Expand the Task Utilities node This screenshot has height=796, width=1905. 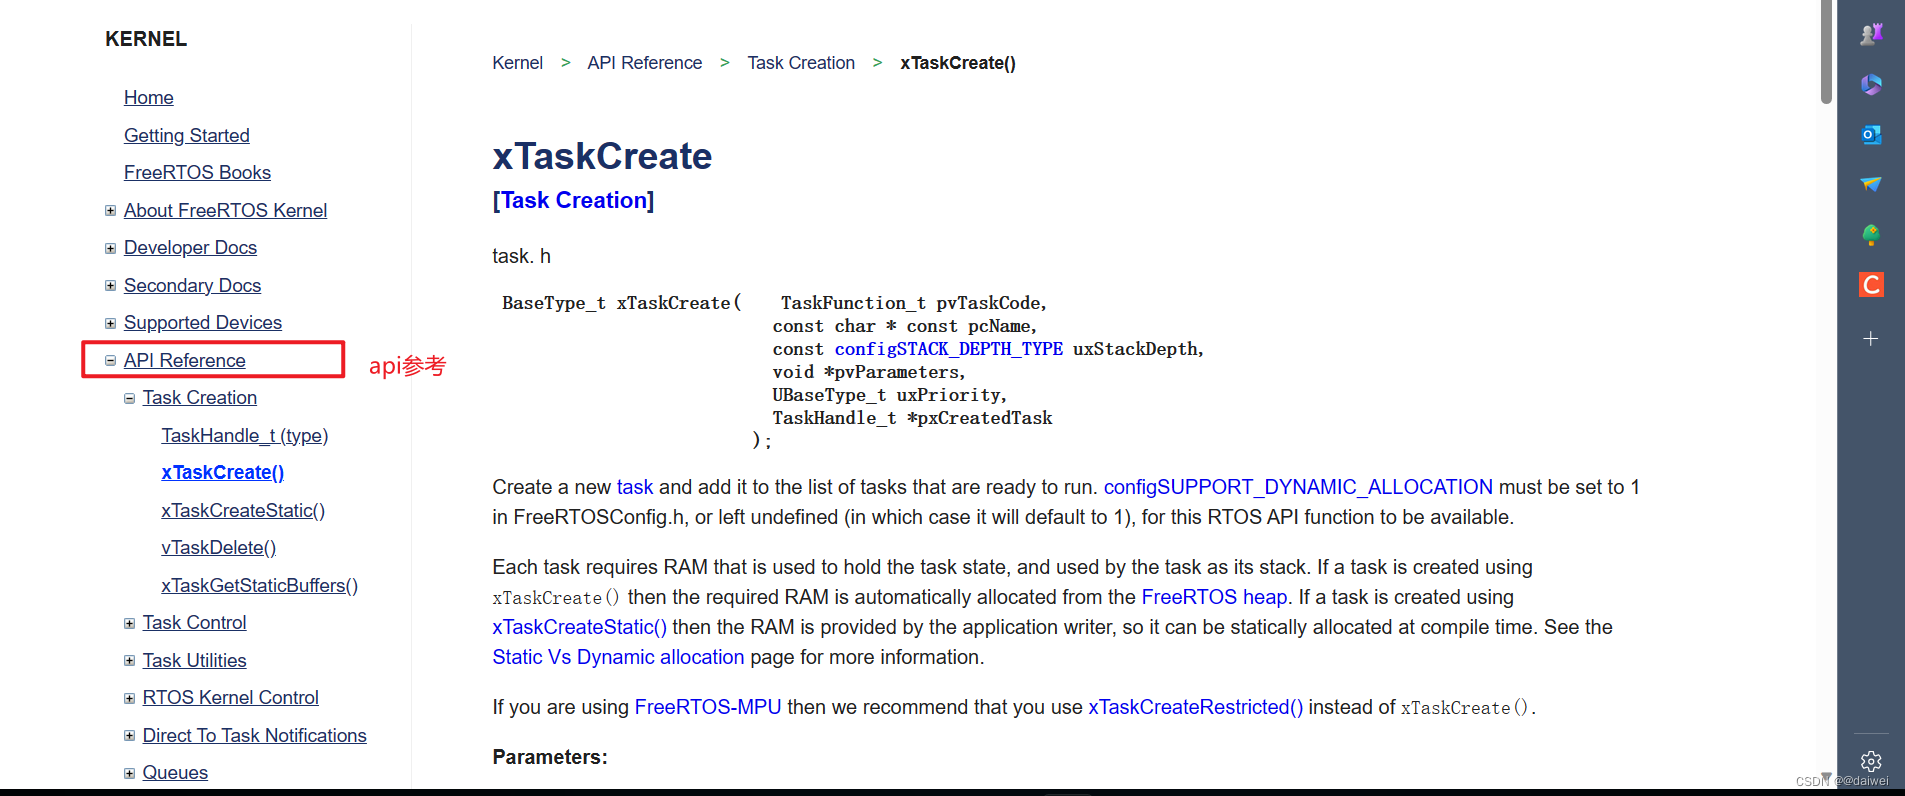[x=129, y=661]
